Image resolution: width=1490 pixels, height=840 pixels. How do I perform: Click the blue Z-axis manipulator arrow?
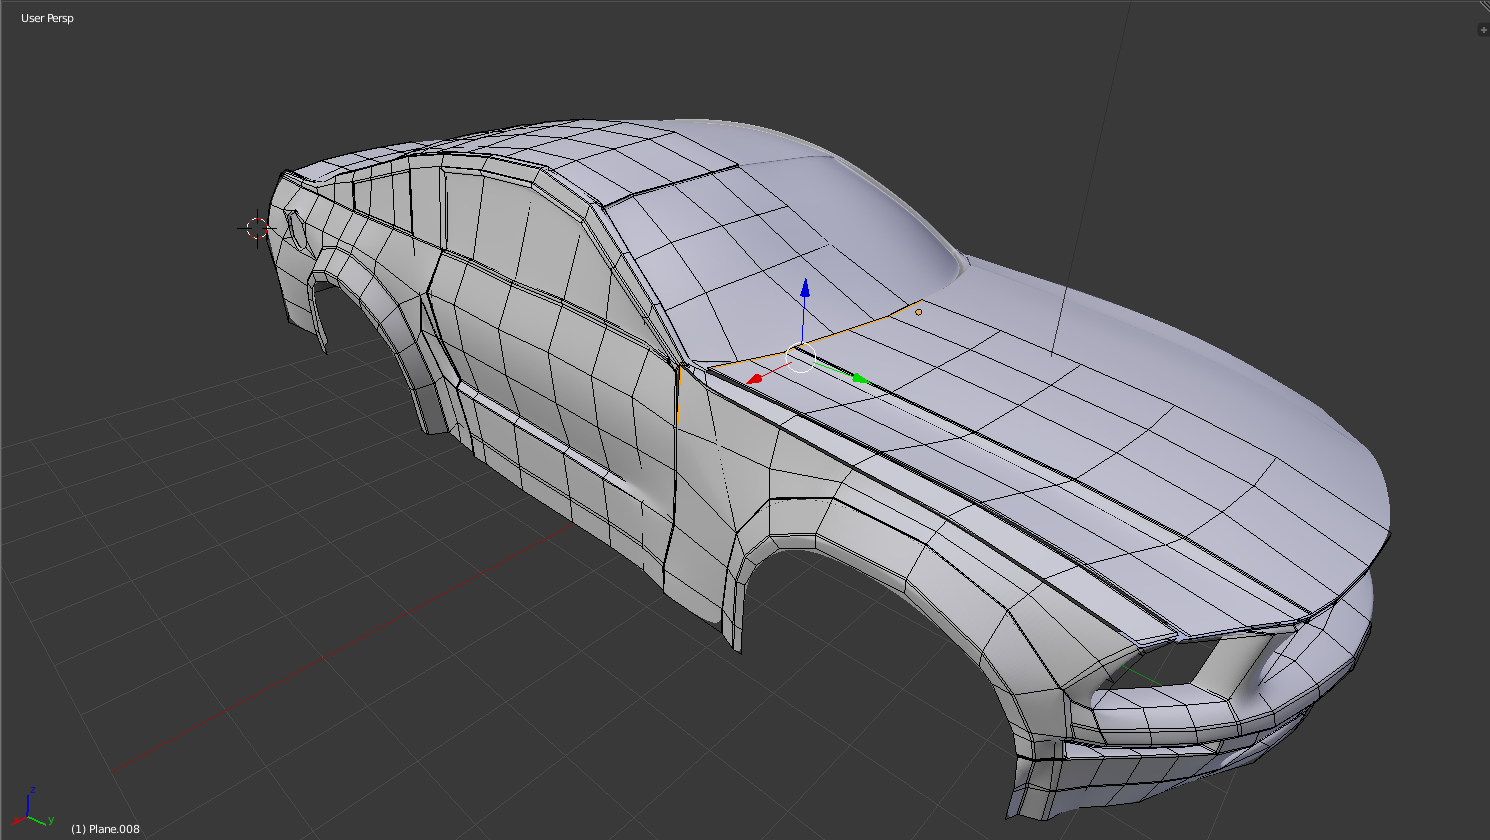coord(804,290)
